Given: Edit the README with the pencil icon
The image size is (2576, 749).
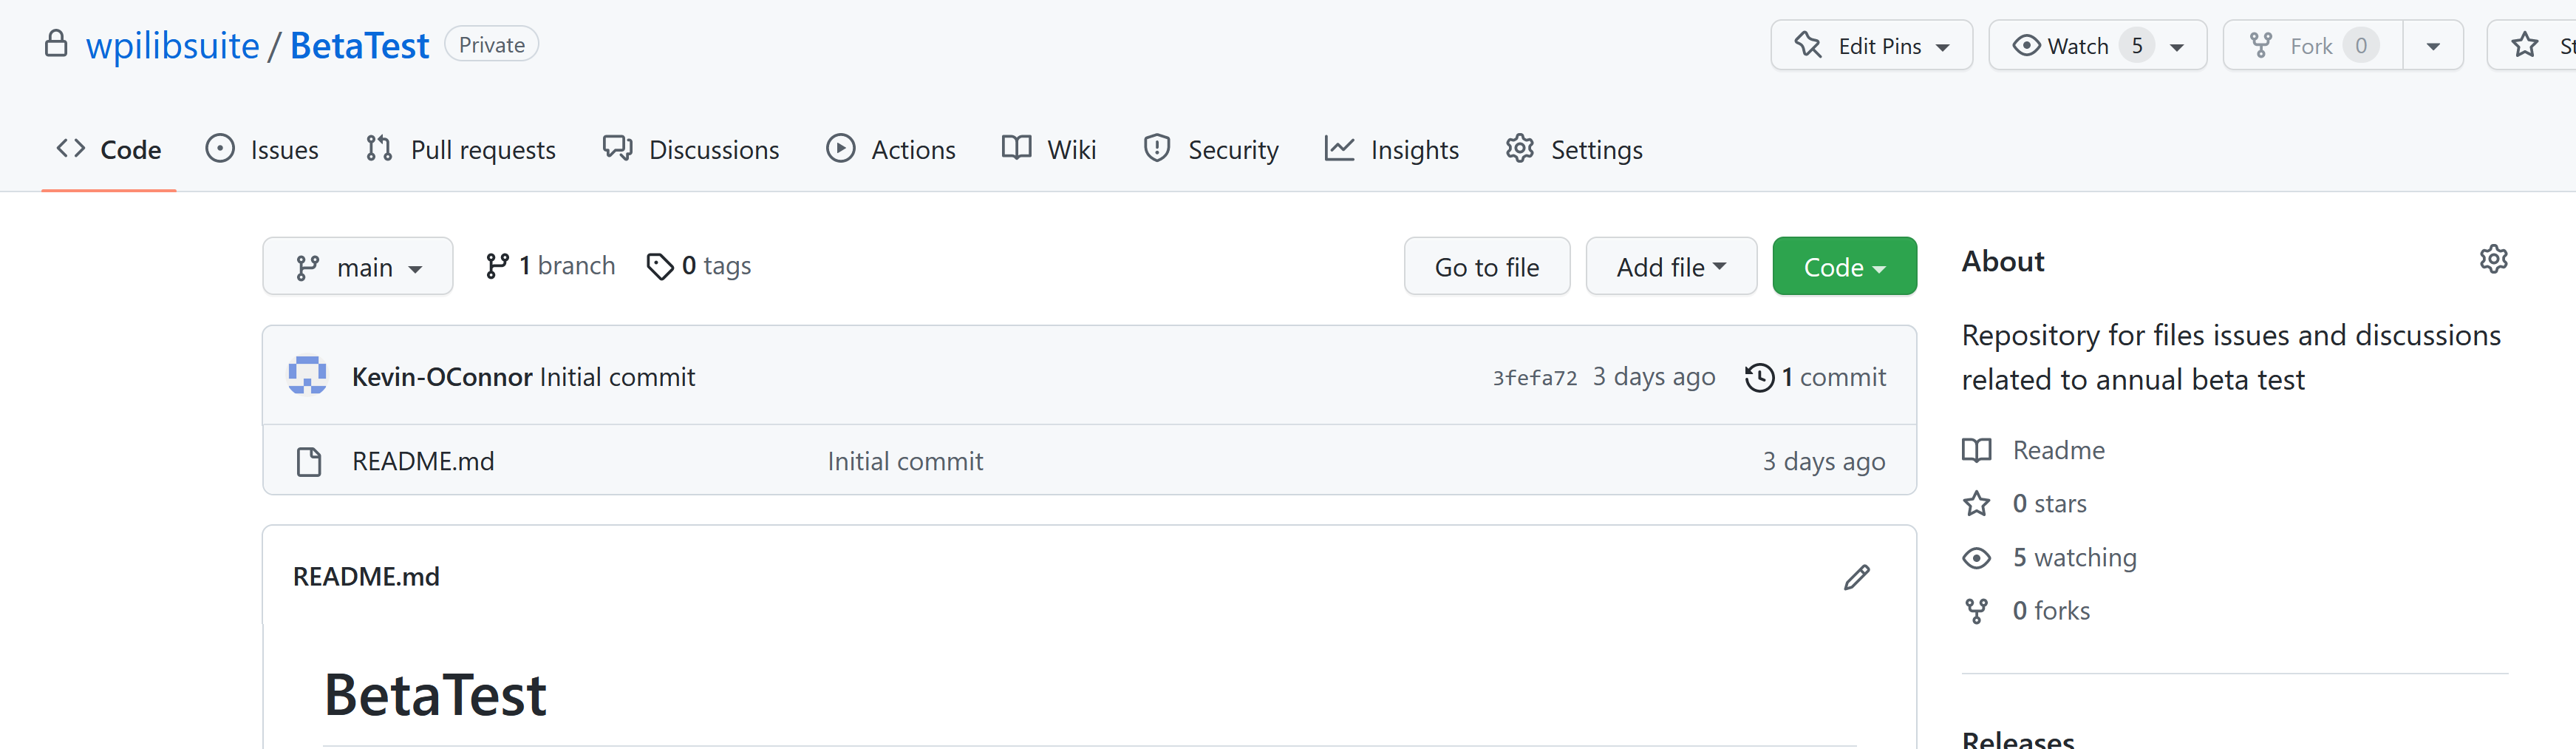Looking at the screenshot, I should [1856, 578].
